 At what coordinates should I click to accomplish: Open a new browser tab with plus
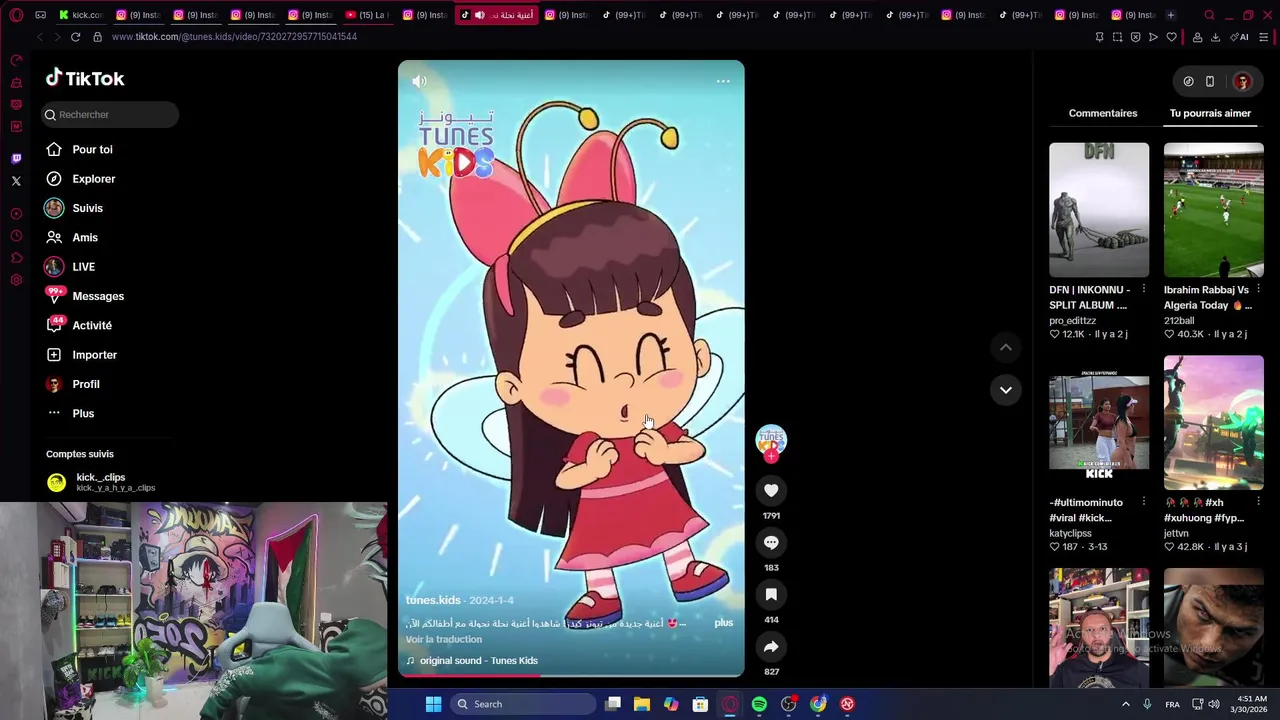pyautogui.click(x=1170, y=15)
